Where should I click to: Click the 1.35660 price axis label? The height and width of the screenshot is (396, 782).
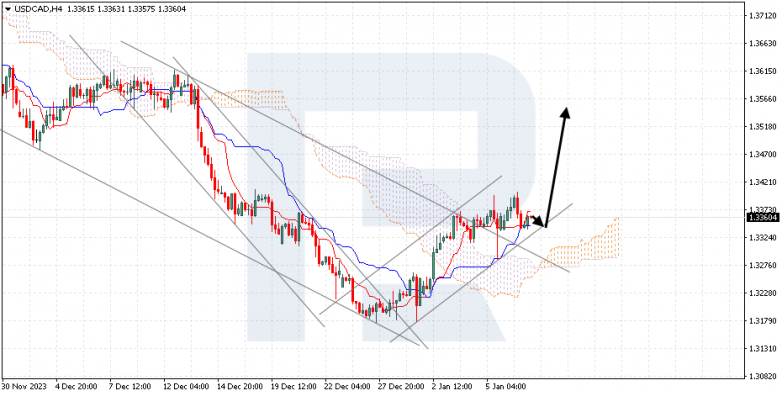762,99
